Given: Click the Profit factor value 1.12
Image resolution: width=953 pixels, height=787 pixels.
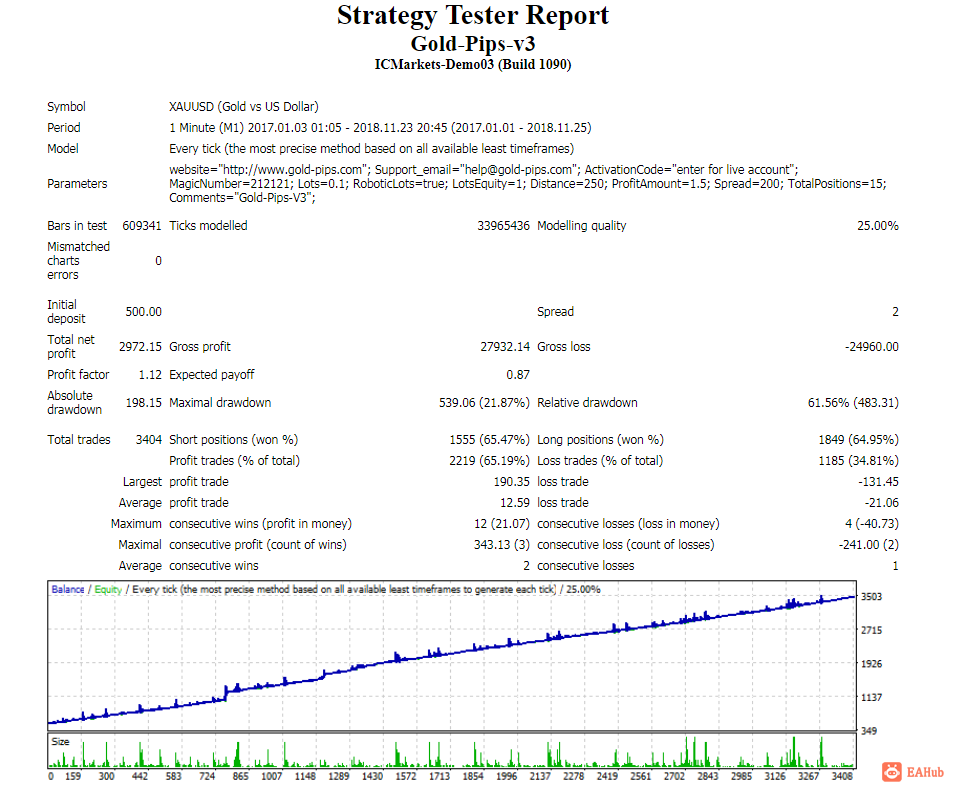Looking at the screenshot, I should (150, 374).
